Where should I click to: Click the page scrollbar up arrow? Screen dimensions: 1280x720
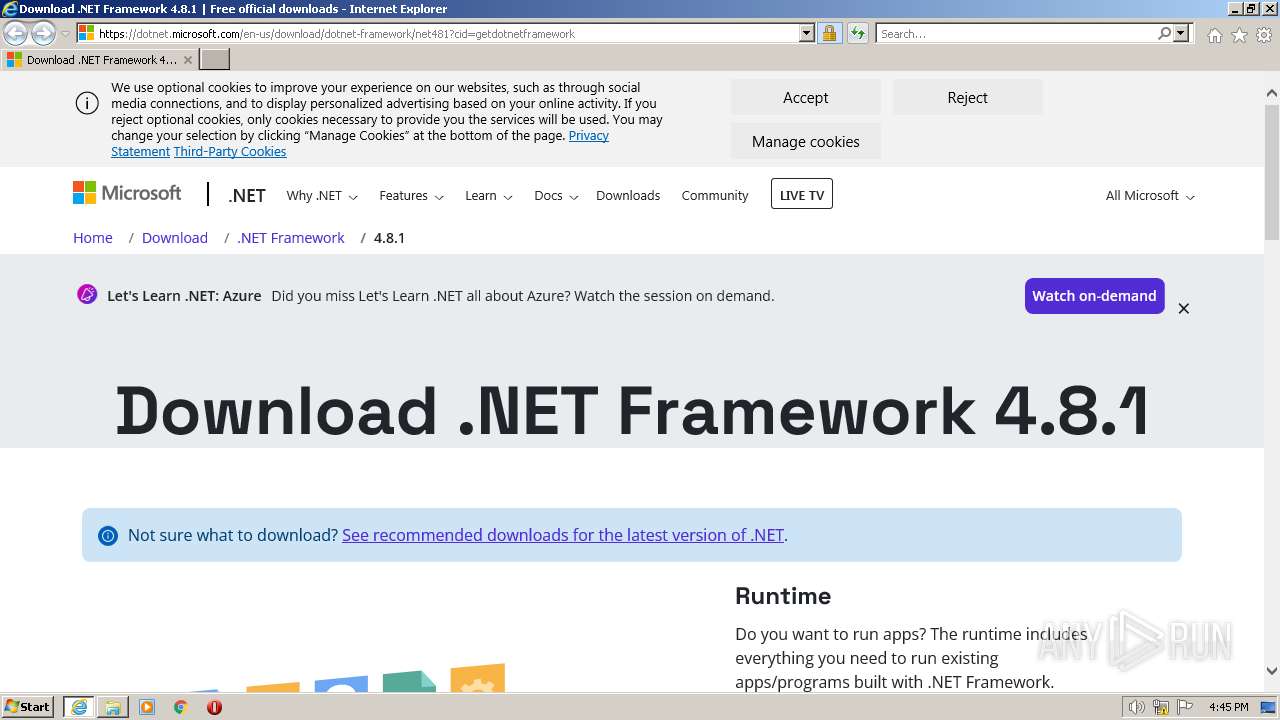tap(1271, 93)
